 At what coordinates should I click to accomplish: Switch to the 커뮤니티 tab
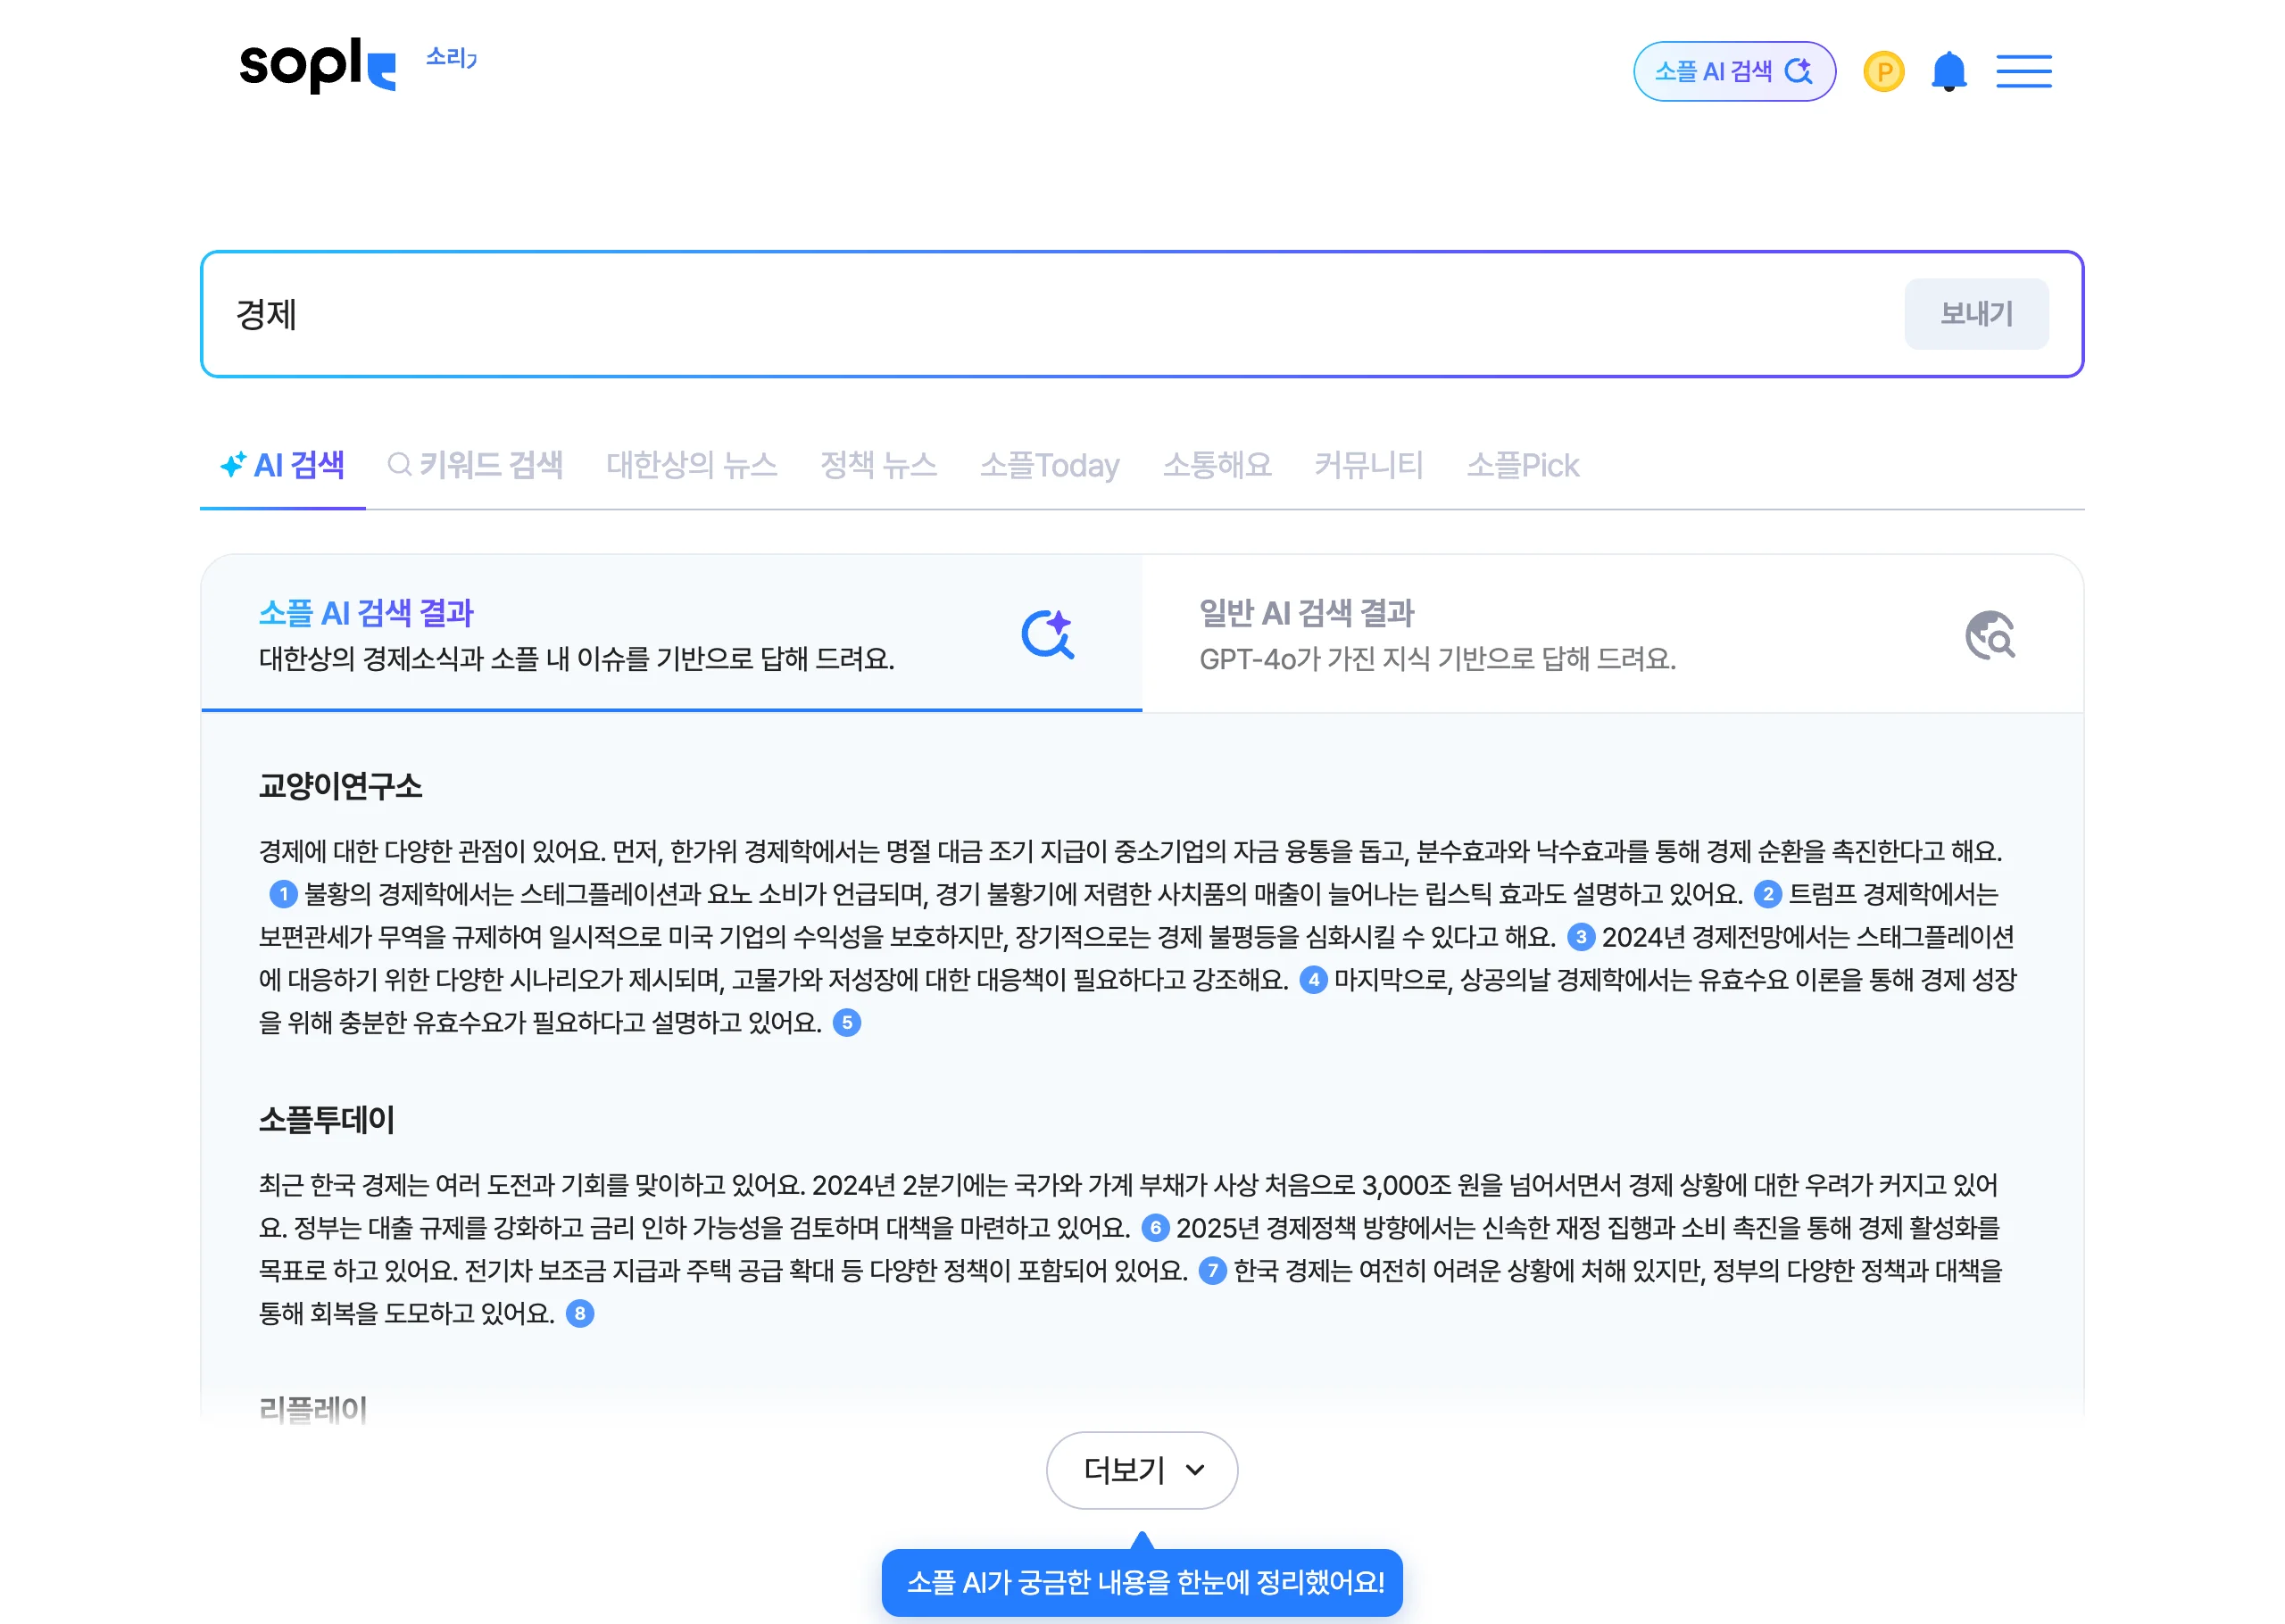coord(1369,464)
